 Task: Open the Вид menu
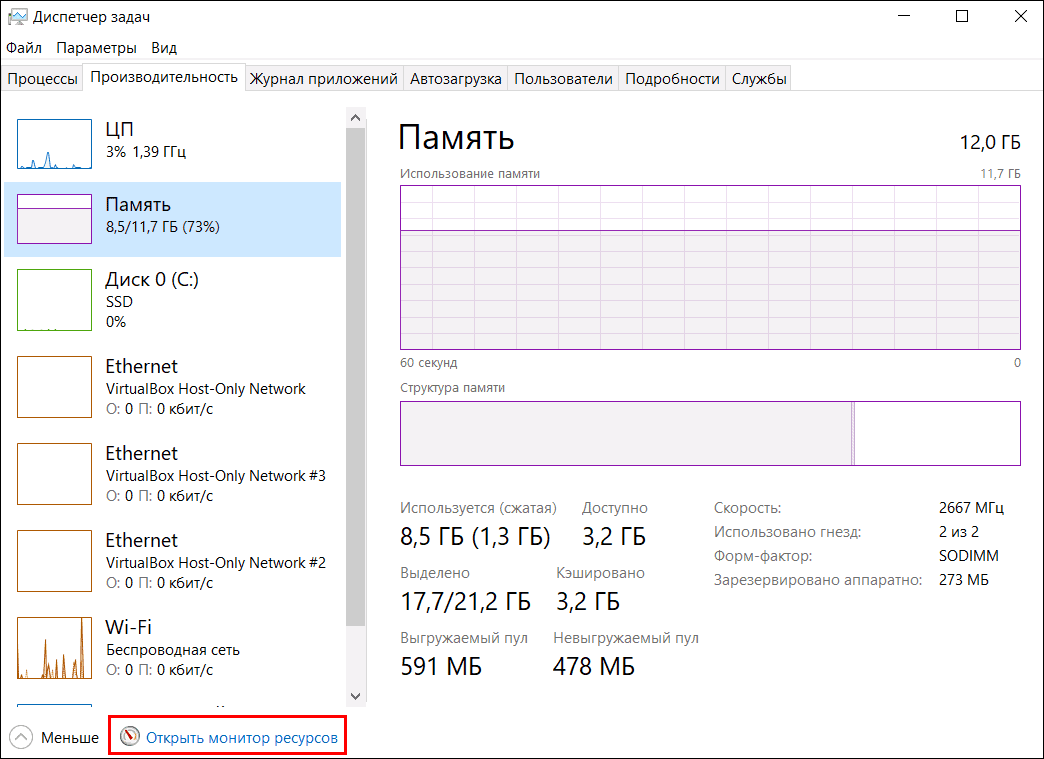click(x=164, y=48)
